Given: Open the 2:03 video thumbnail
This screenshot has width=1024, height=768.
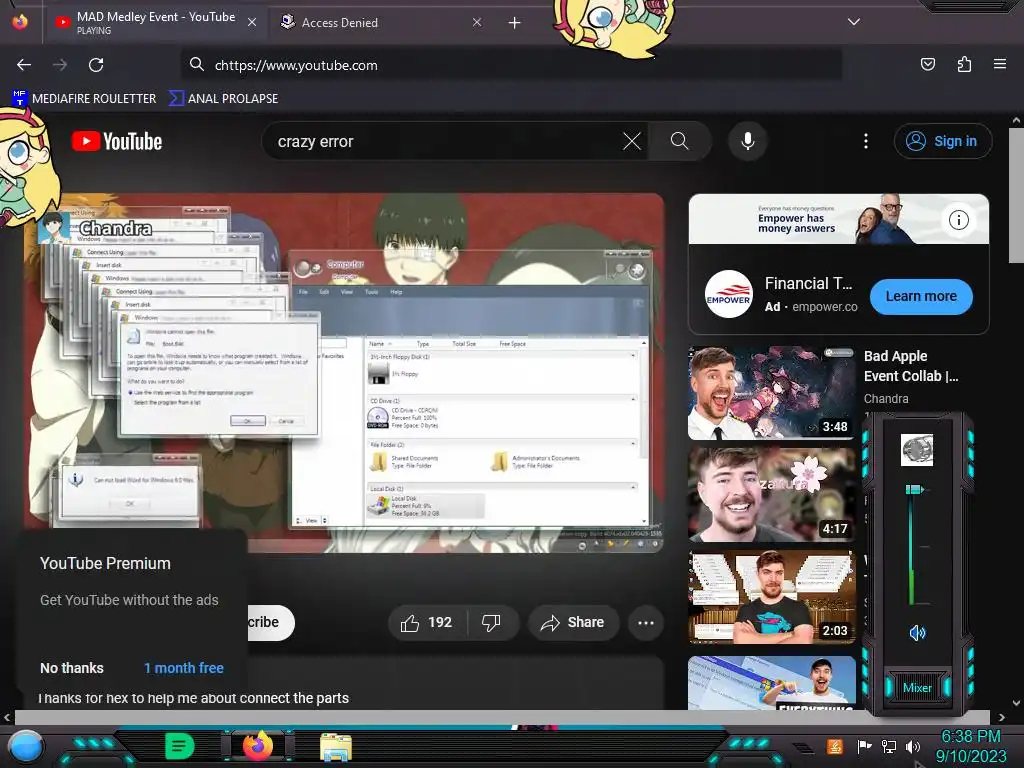Looking at the screenshot, I should pos(772,597).
